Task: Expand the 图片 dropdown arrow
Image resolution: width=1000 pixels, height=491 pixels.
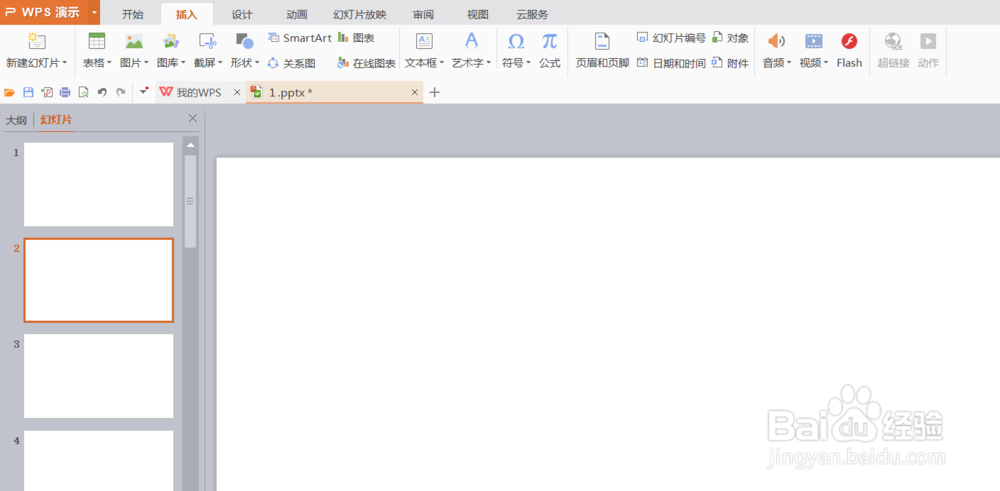Action: point(146,63)
